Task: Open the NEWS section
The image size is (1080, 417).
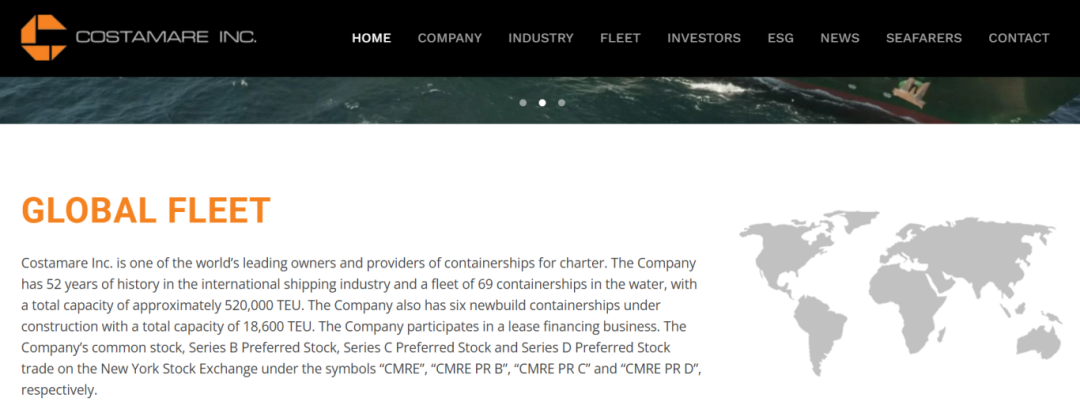Action: click(x=839, y=38)
